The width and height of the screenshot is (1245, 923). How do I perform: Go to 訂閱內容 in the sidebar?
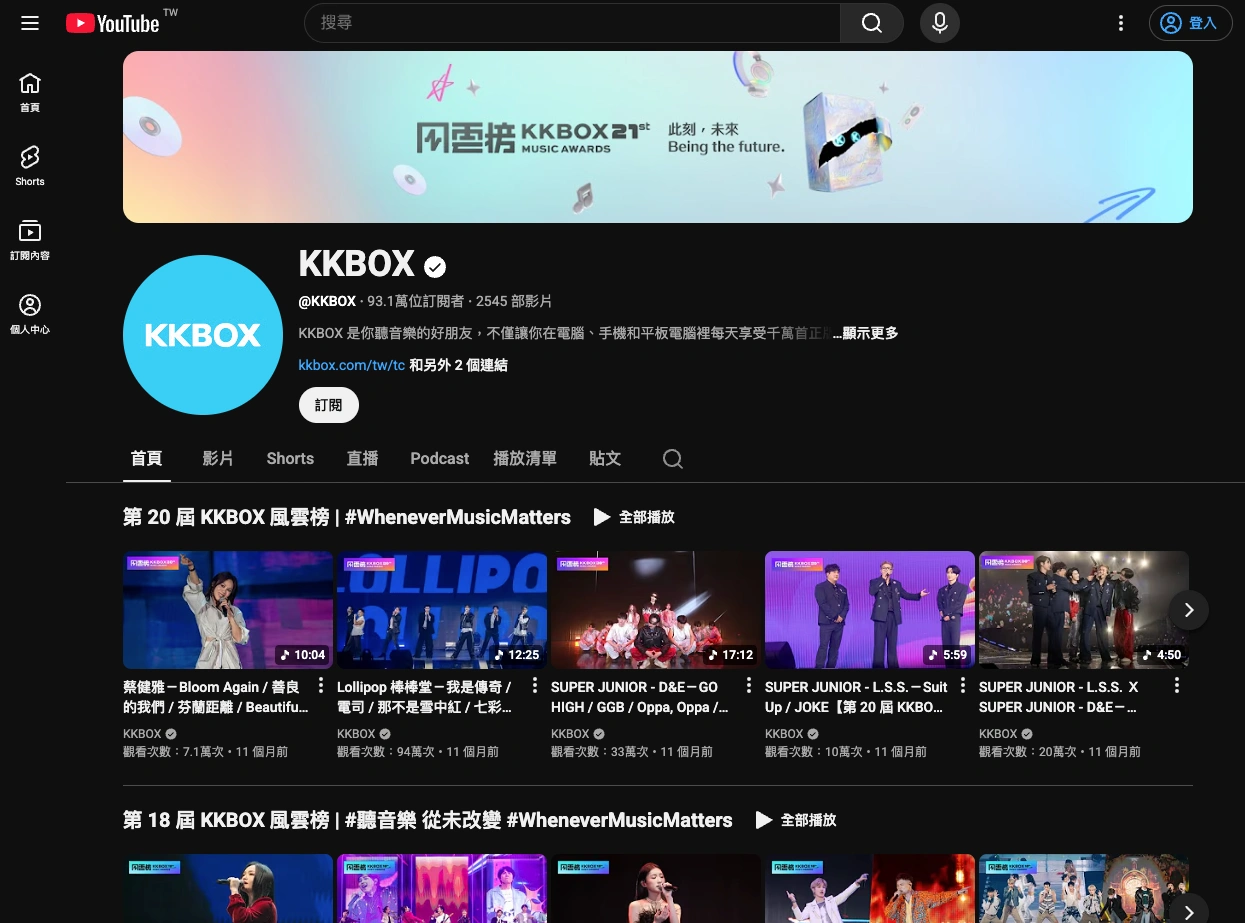coord(30,240)
